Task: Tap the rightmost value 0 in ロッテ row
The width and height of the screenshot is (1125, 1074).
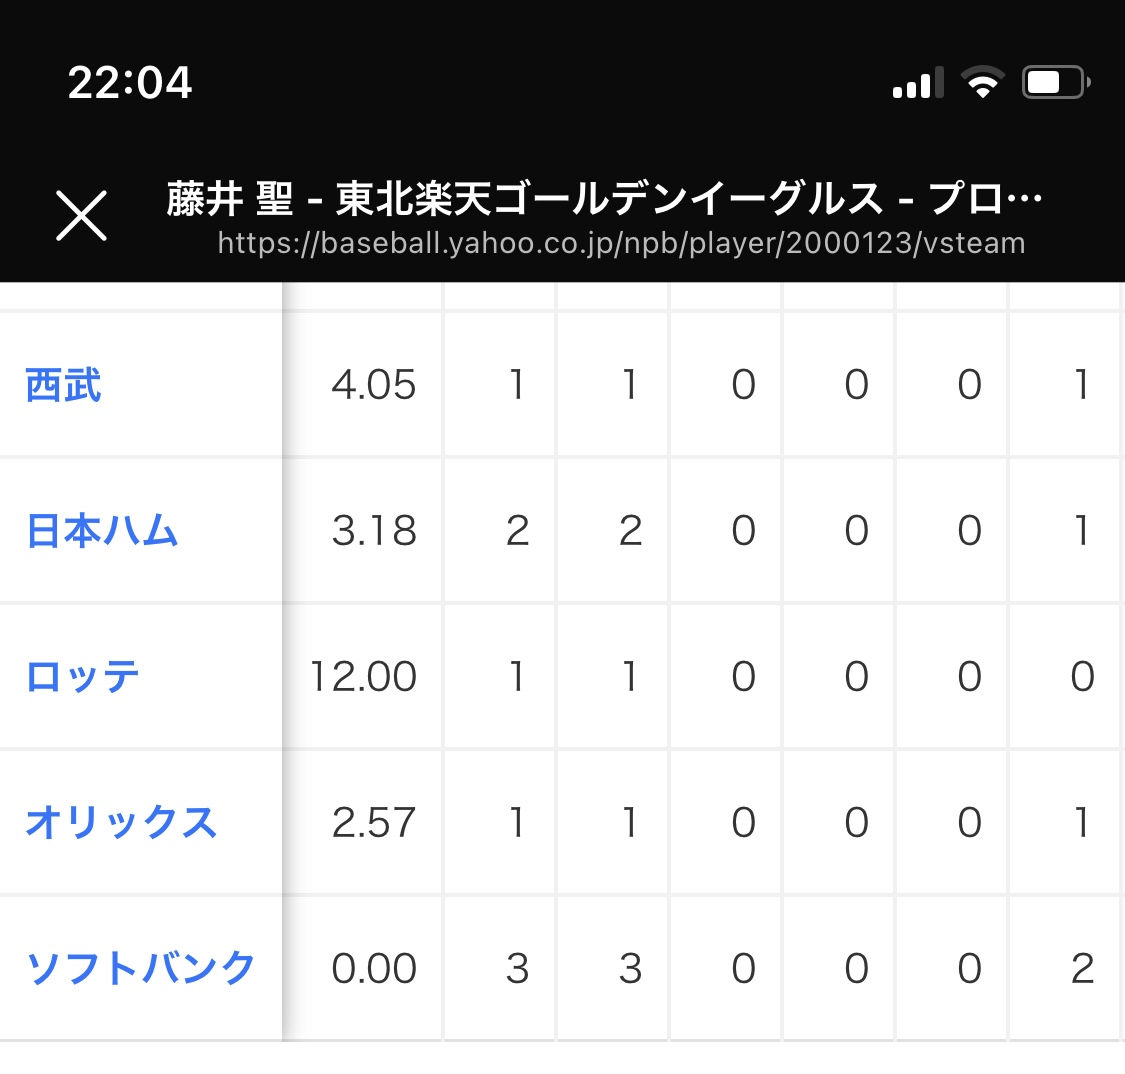Action: click(1082, 677)
